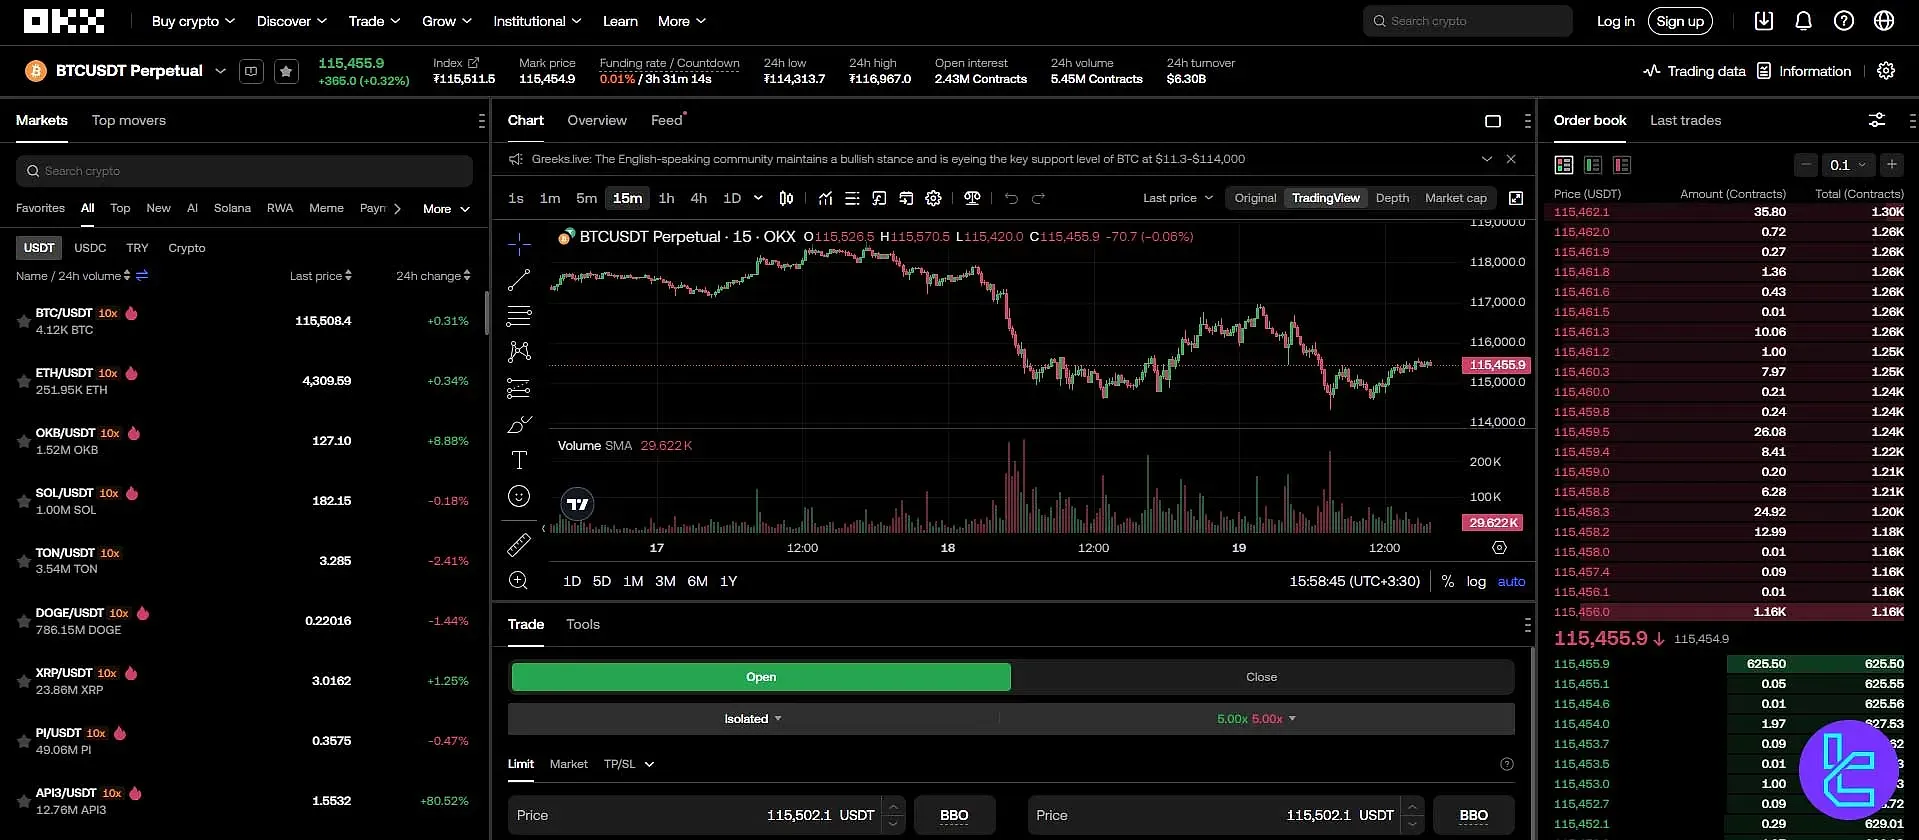The width and height of the screenshot is (1919, 840).
Task: Click the ruler measure tool
Action: [x=519, y=545]
